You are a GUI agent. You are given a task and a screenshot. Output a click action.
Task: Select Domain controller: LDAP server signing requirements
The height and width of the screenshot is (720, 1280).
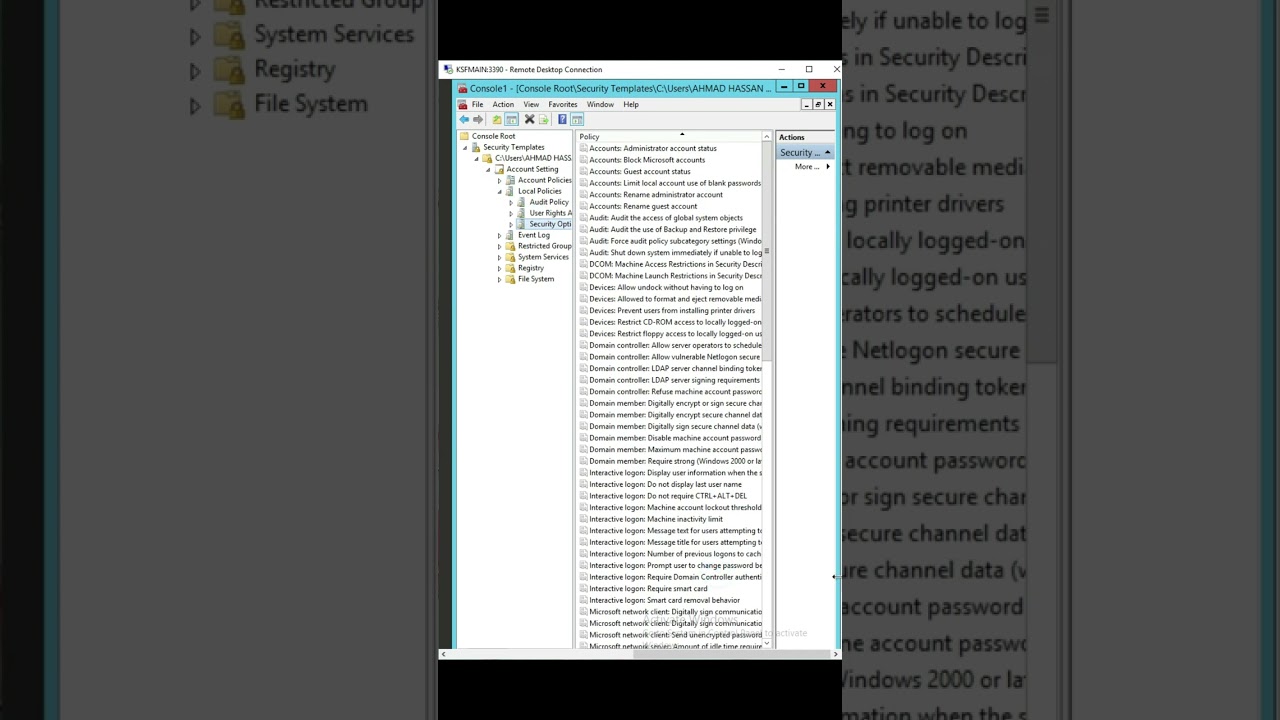click(674, 380)
